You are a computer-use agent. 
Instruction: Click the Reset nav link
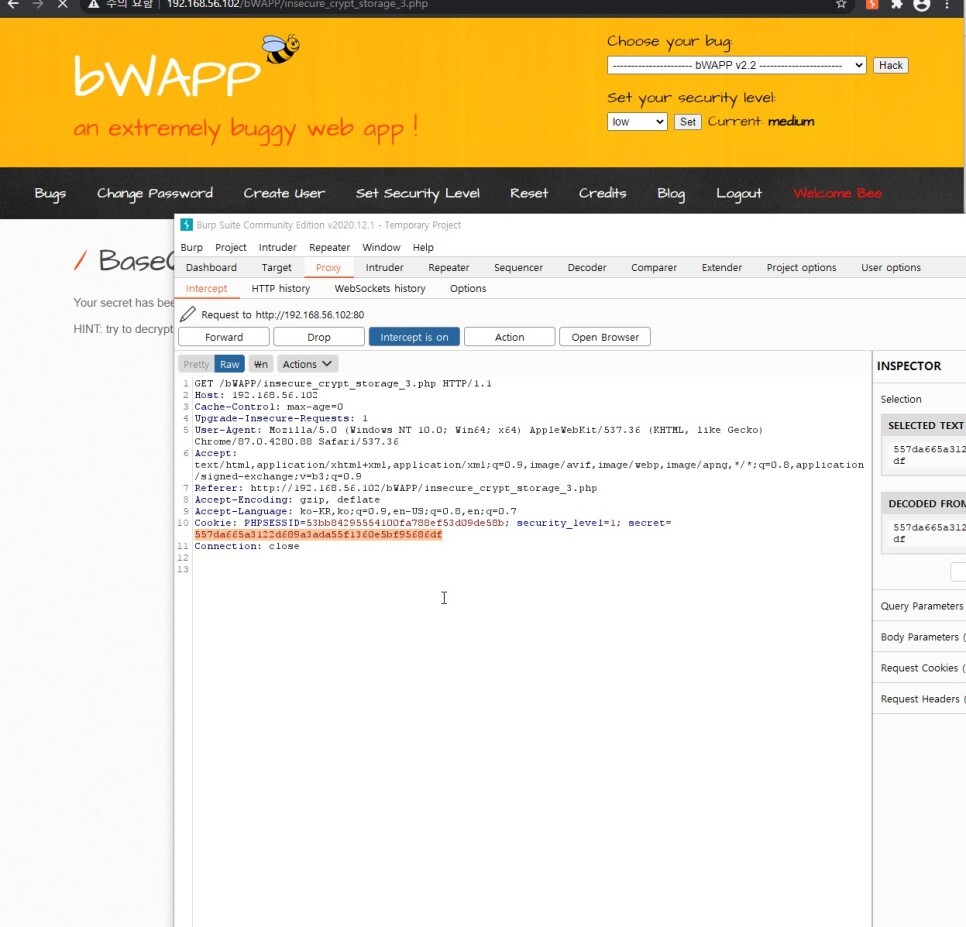click(529, 193)
